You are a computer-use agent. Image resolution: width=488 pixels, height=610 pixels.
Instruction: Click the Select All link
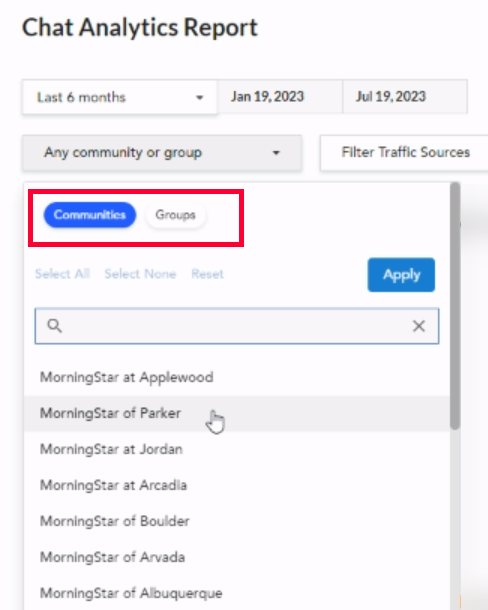tap(63, 274)
